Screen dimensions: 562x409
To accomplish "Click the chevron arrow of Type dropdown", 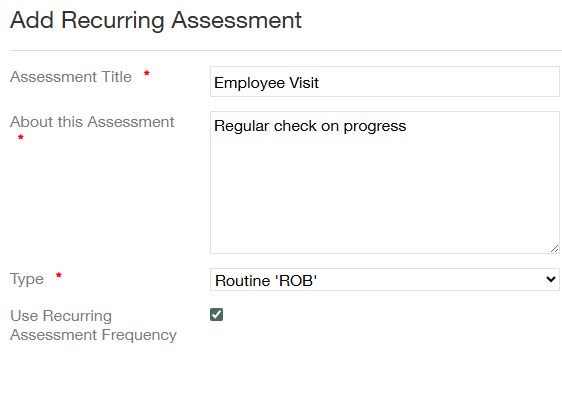I will [x=551, y=279].
